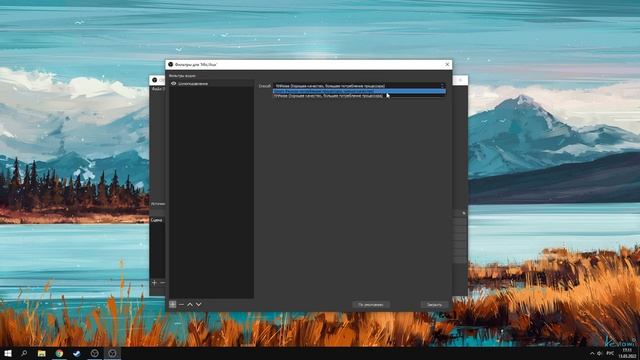Open the taskbar clock and date
Viewport: 640px width, 360px height.
pyautogui.click(x=627, y=353)
